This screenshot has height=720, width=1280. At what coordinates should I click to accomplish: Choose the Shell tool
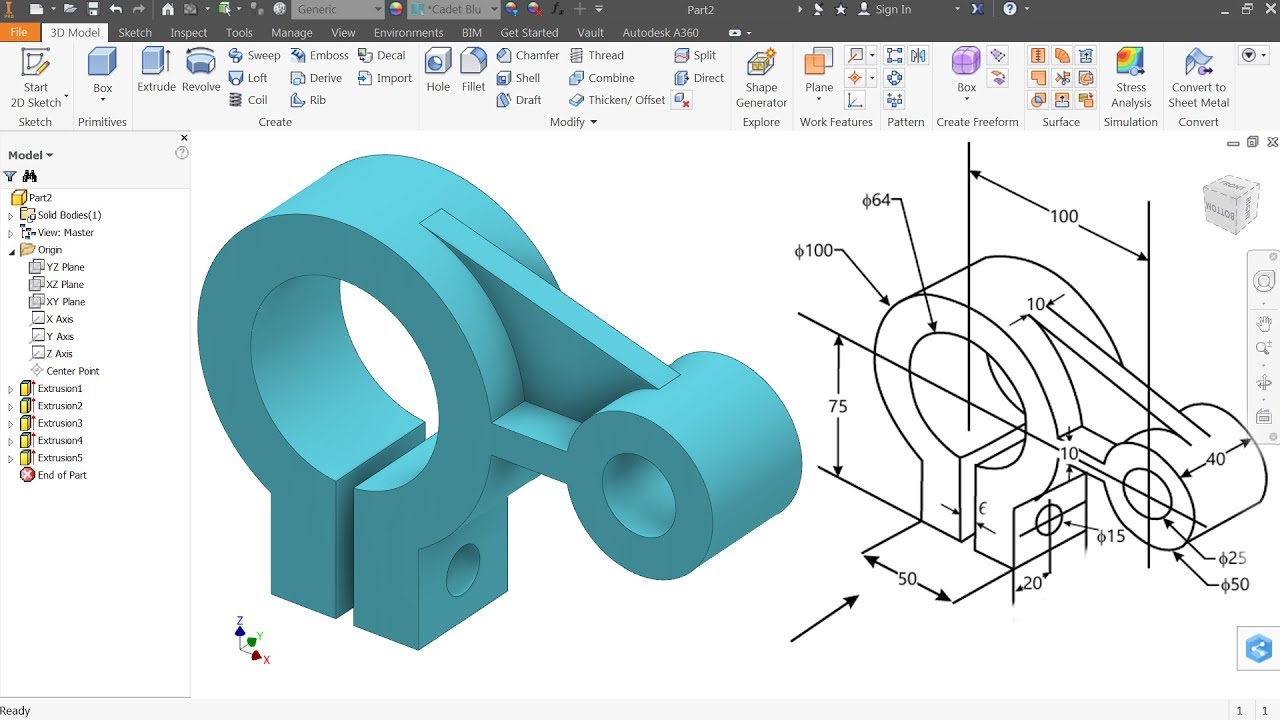[518, 78]
